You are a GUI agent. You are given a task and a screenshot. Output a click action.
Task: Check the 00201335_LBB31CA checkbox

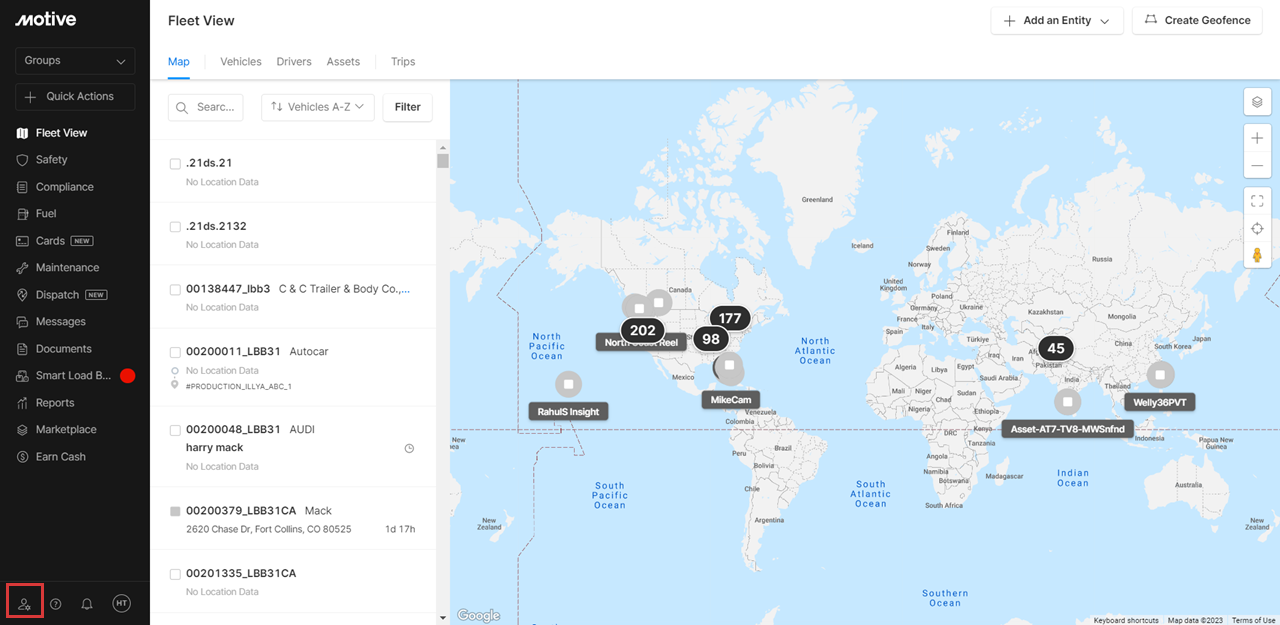click(x=175, y=574)
